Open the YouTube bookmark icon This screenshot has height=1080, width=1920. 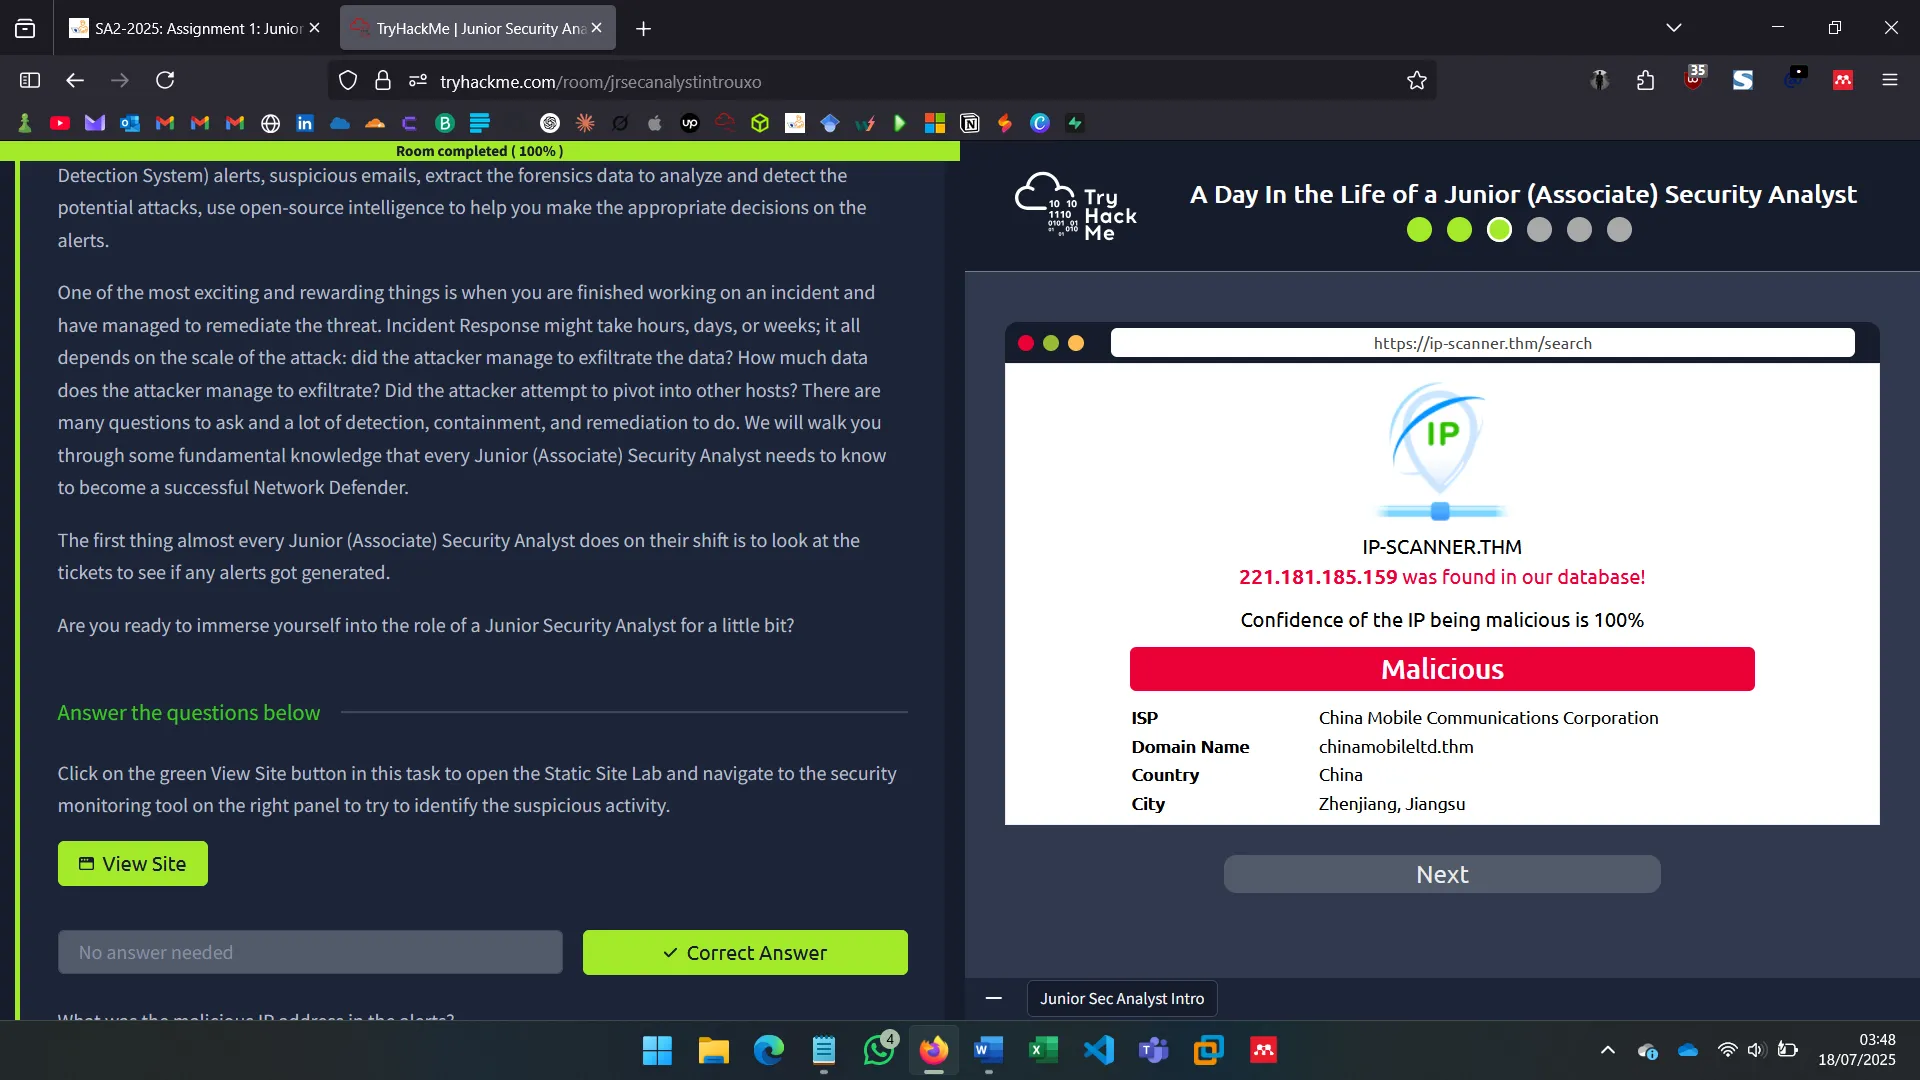tap(59, 122)
